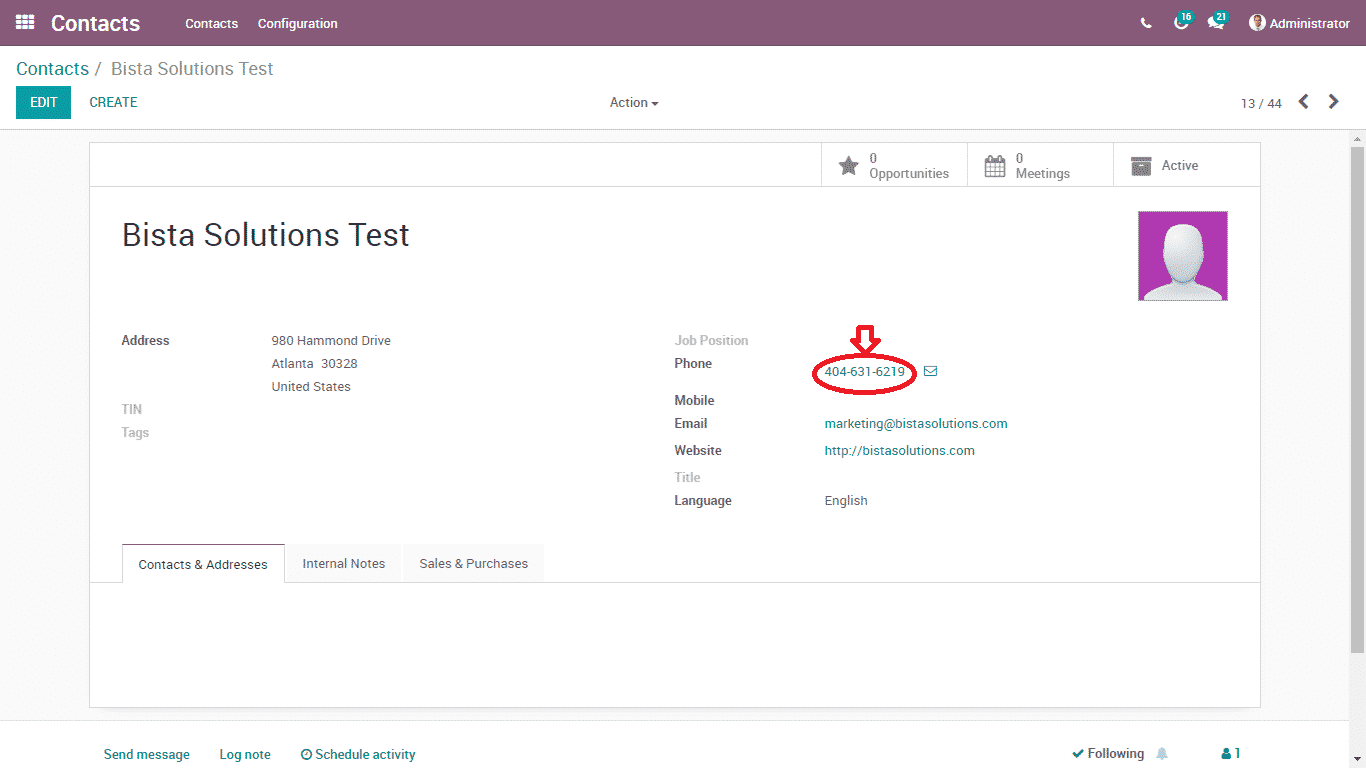Viewport: 1366px width, 768px height.
Task: Click the EDIT button
Action: point(43,102)
